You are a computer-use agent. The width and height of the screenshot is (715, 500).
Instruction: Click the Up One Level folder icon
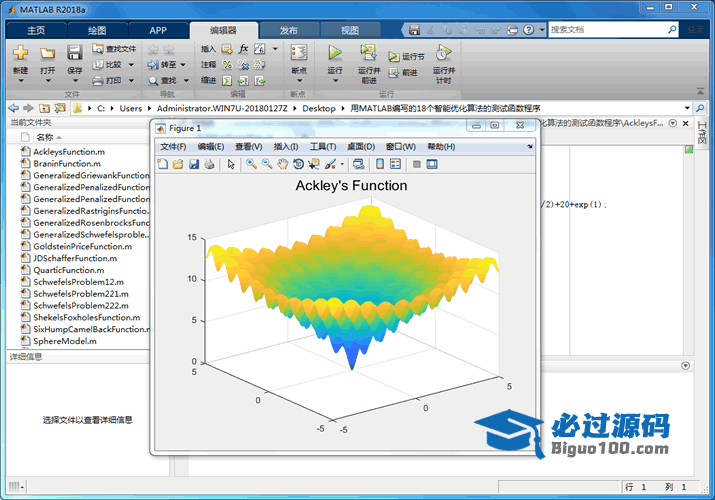pyautogui.click(x=44, y=108)
